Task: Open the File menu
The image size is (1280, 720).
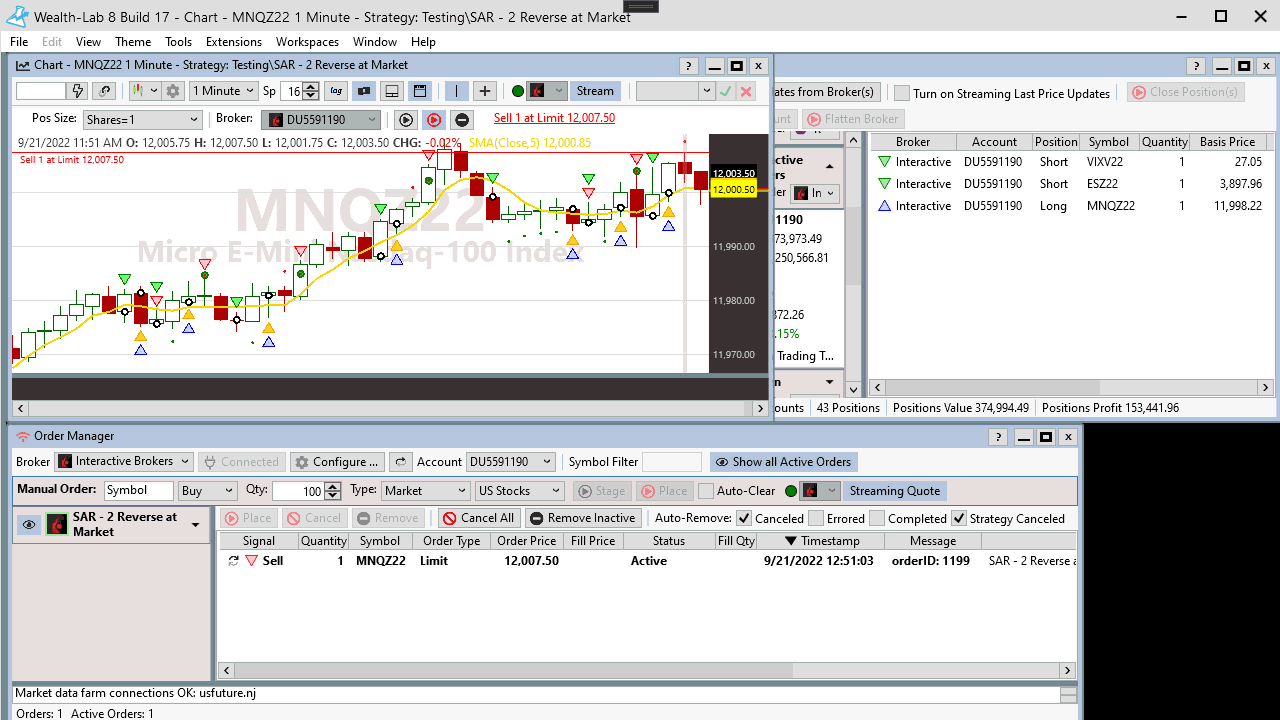Action: tap(19, 42)
